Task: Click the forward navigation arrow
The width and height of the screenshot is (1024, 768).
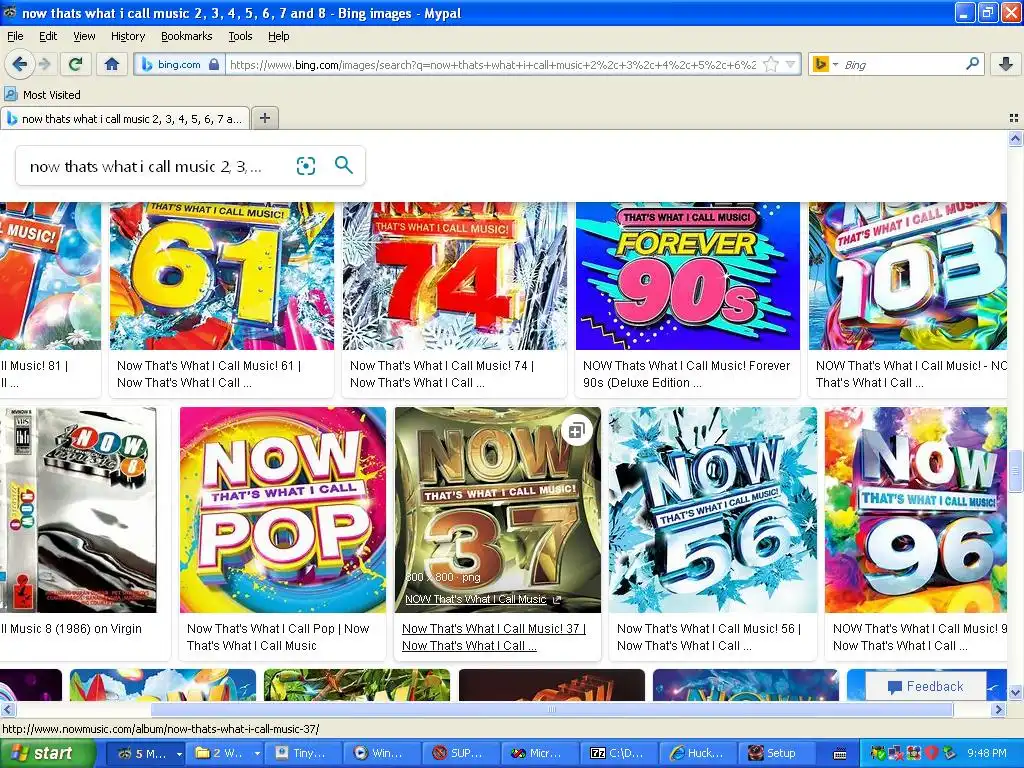Action: pos(44,64)
